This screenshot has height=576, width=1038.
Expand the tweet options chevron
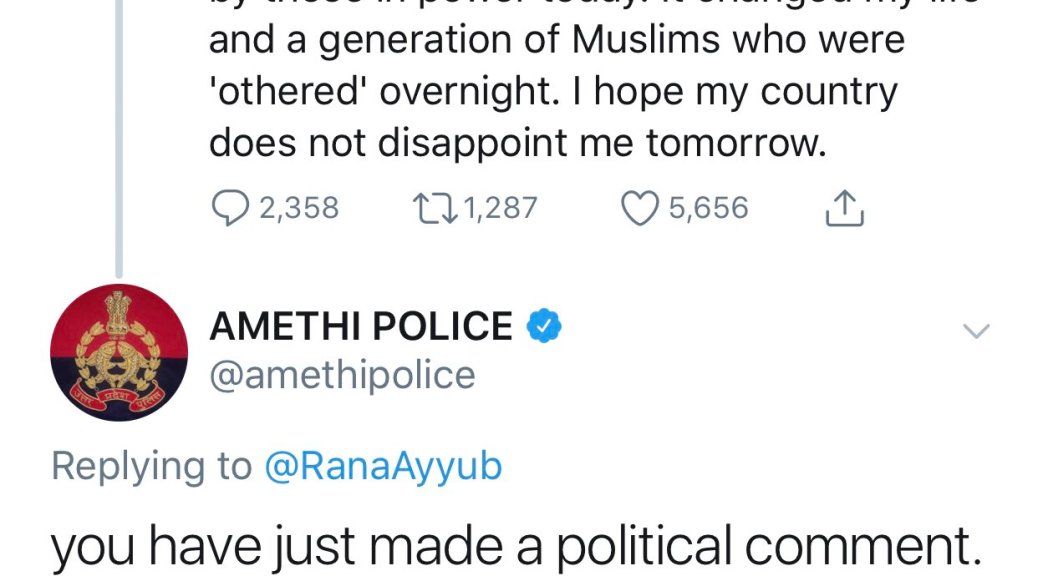click(x=976, y=332)
